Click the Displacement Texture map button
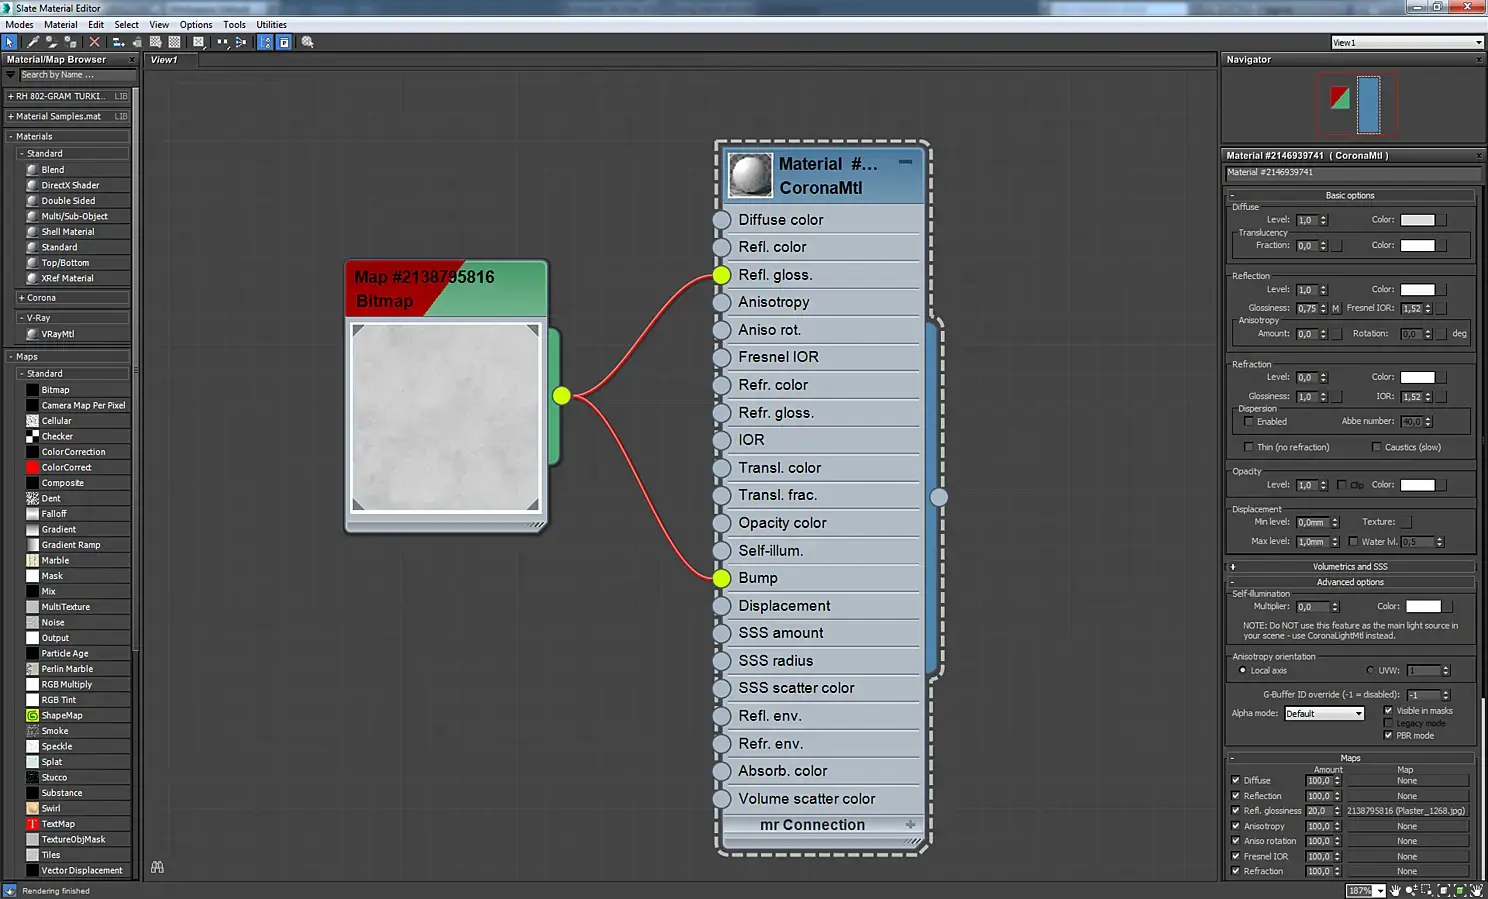 coord(1406,522)
